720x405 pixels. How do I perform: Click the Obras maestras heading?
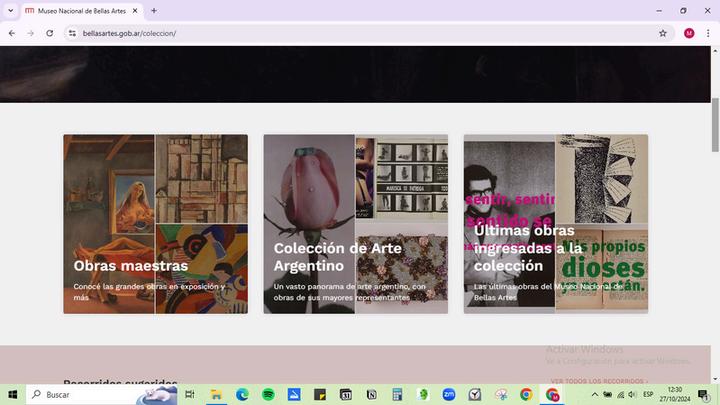pos(131,265)
